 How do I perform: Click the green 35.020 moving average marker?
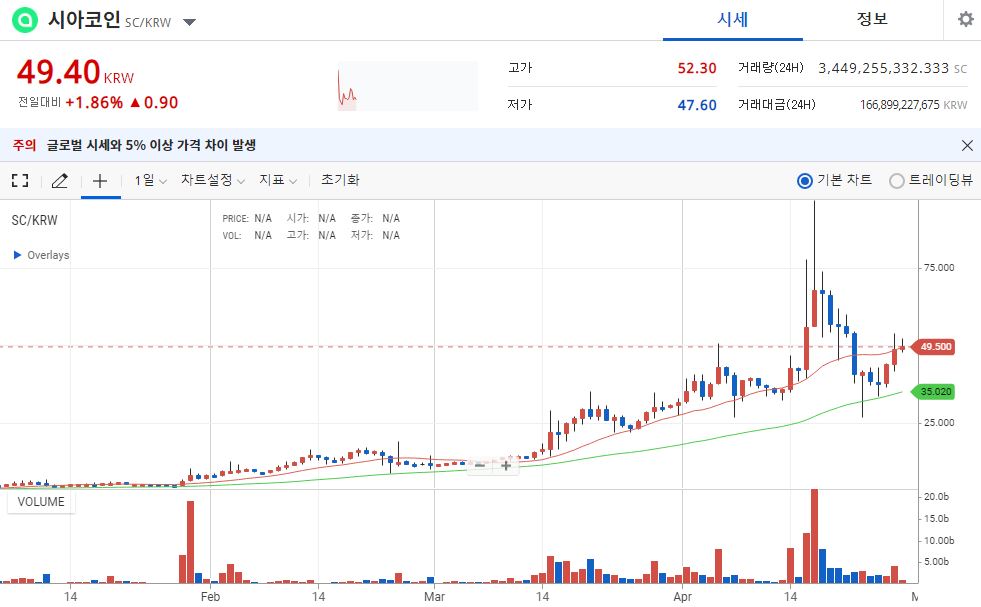[933, 392]
